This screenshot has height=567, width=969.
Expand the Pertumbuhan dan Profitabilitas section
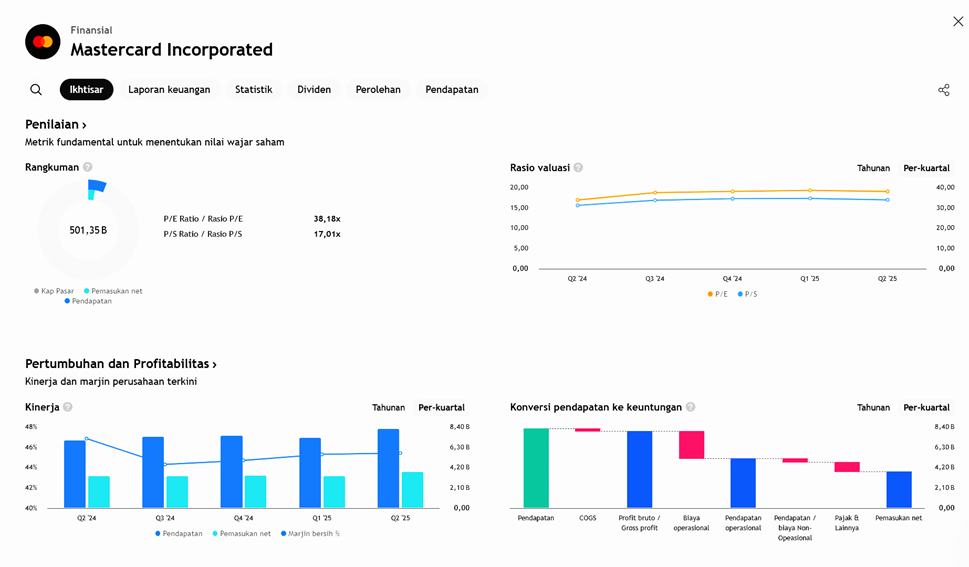121,364
